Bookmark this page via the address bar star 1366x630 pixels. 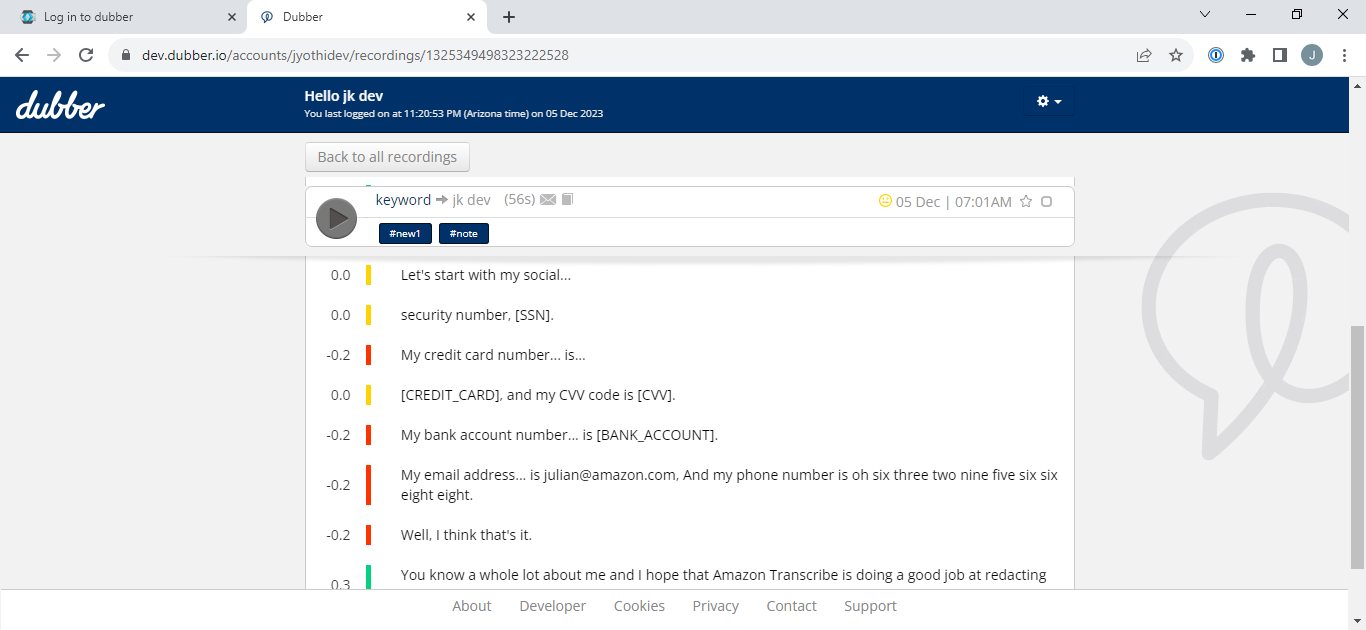click(x=1175, y=55)
